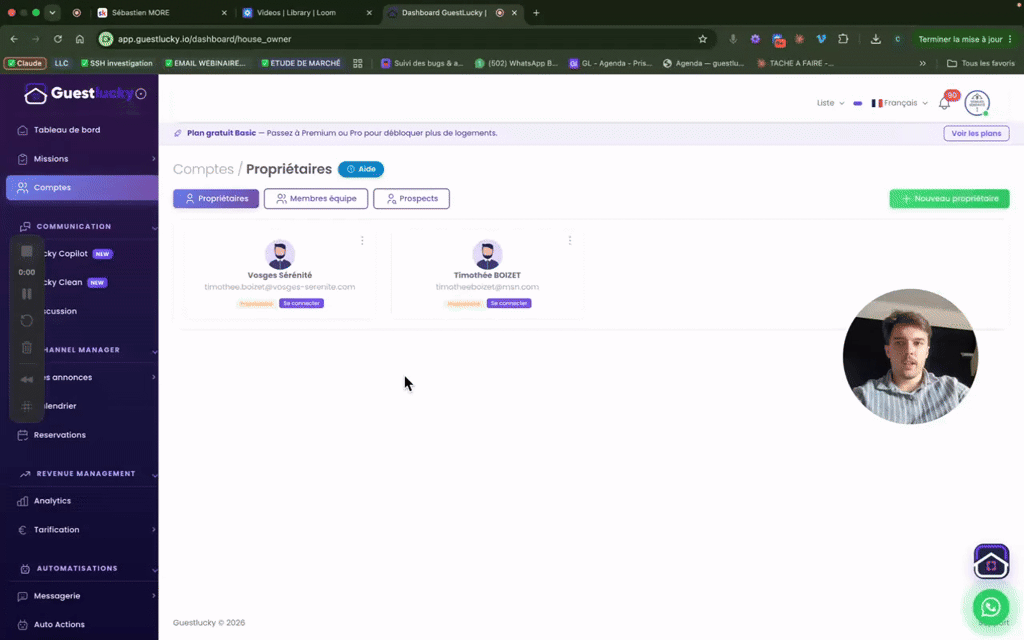Screen dimensions: 1024x640
Task: Reload the page
Action: pos(57,39)
